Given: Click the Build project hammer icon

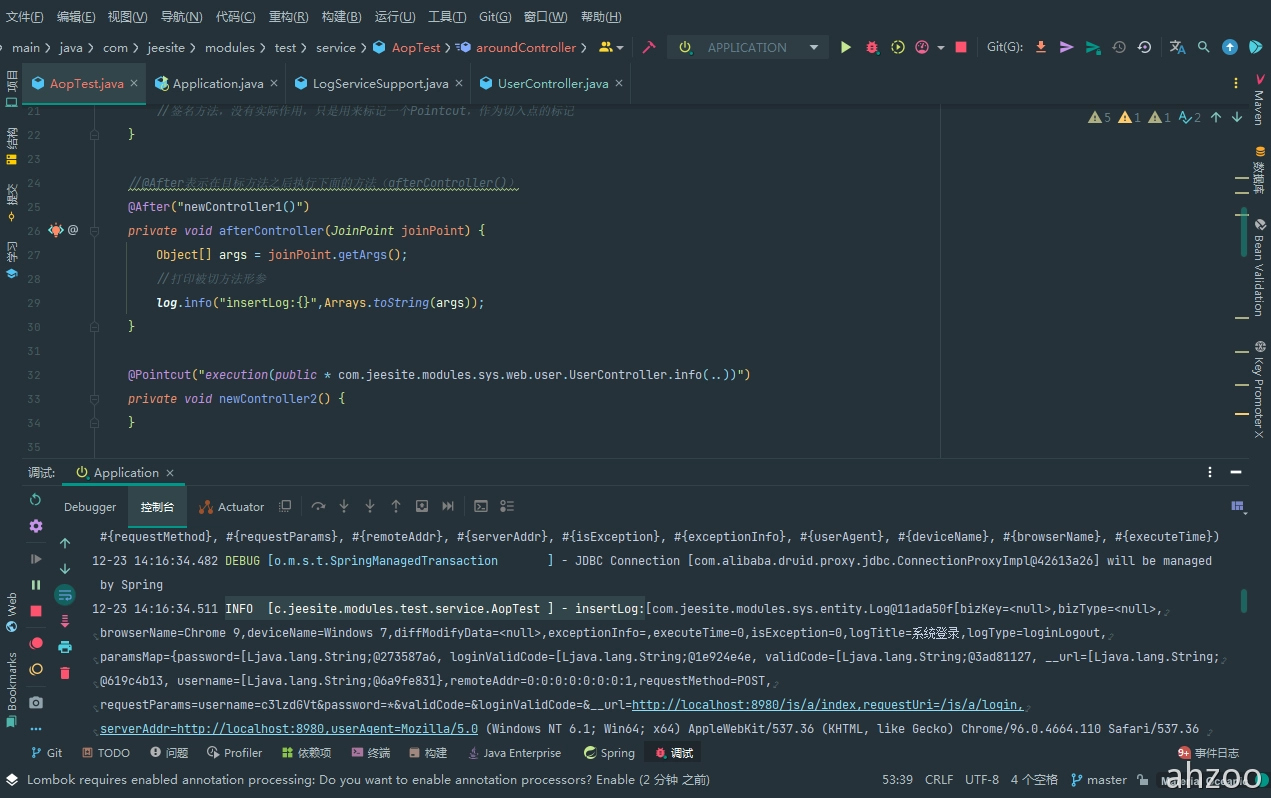Looking at the screenshot, I should coord(649,47).
